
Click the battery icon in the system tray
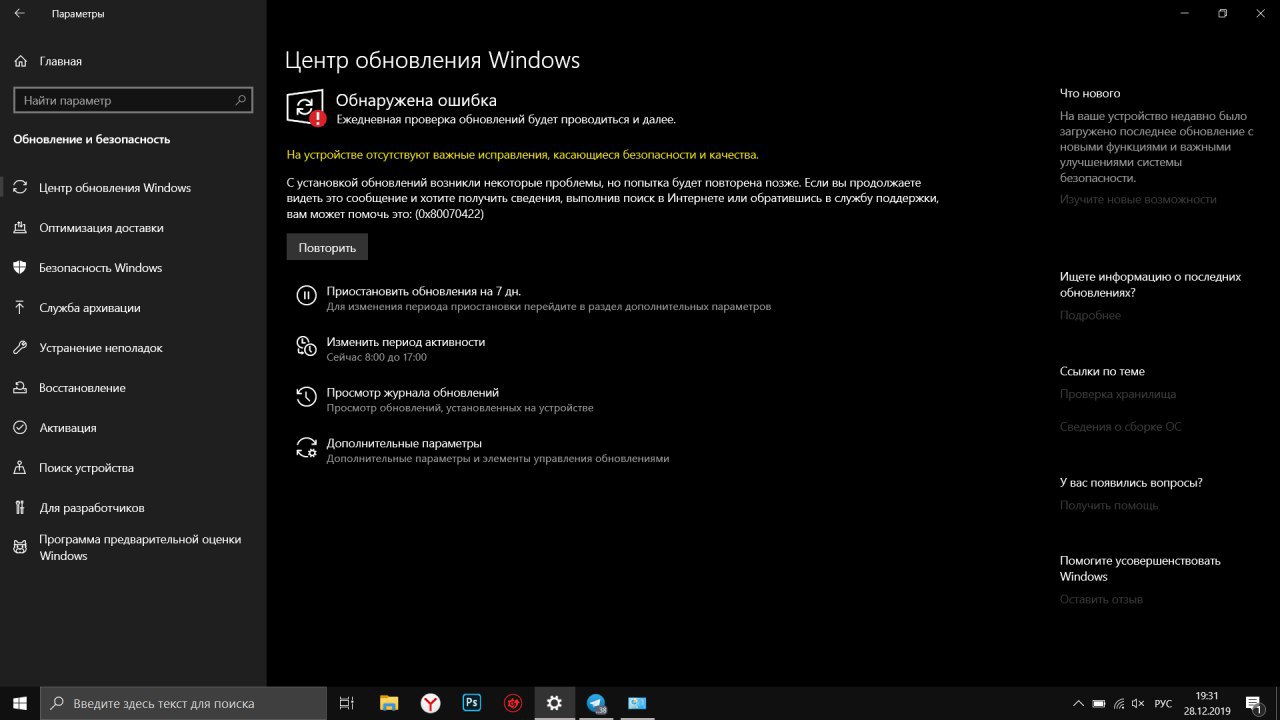(x=1099, y=704)
